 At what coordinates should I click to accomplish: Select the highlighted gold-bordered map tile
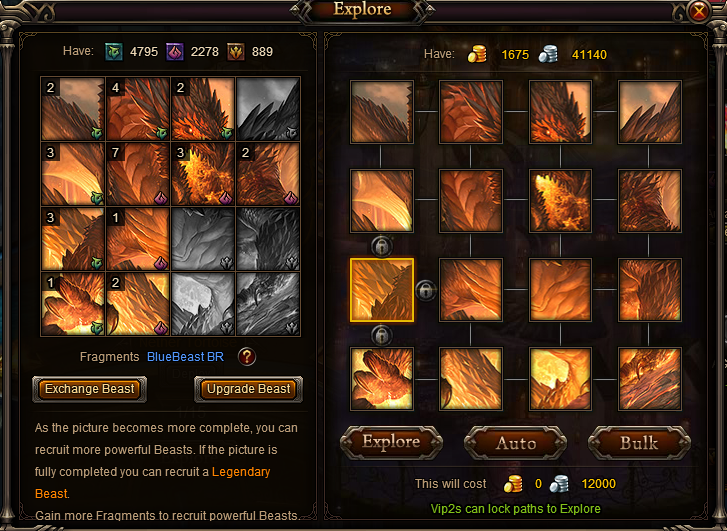click(382, 290)
